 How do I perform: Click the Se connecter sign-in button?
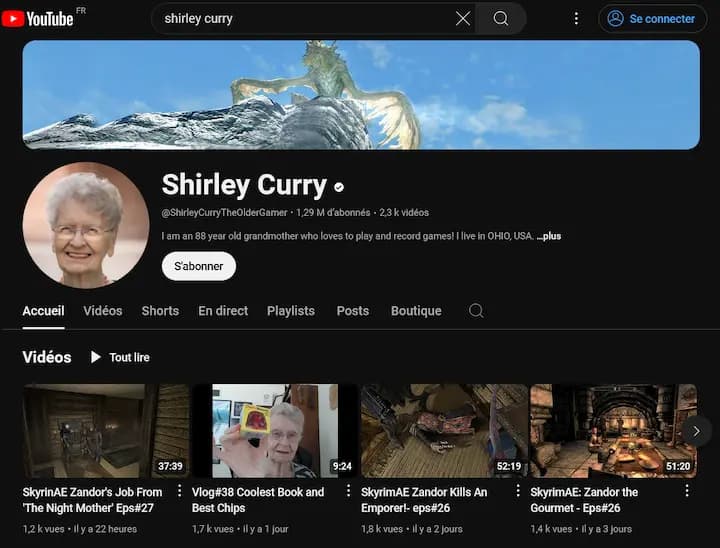pos(652,18)
